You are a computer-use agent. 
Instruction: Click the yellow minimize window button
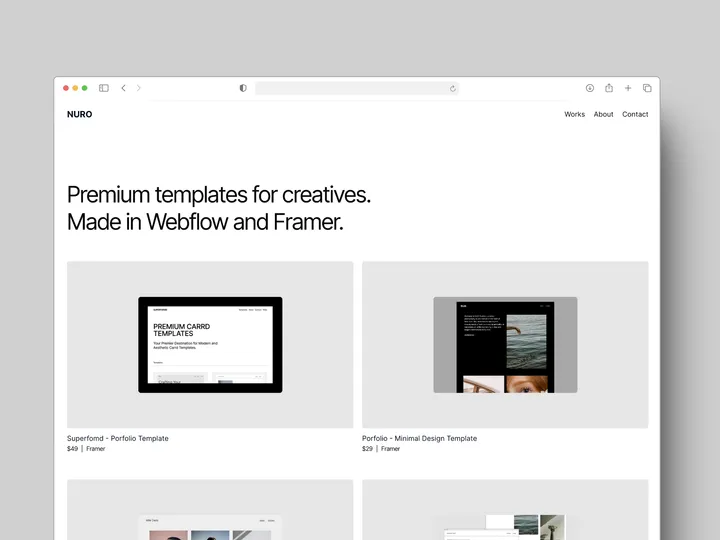pos(75,88)
